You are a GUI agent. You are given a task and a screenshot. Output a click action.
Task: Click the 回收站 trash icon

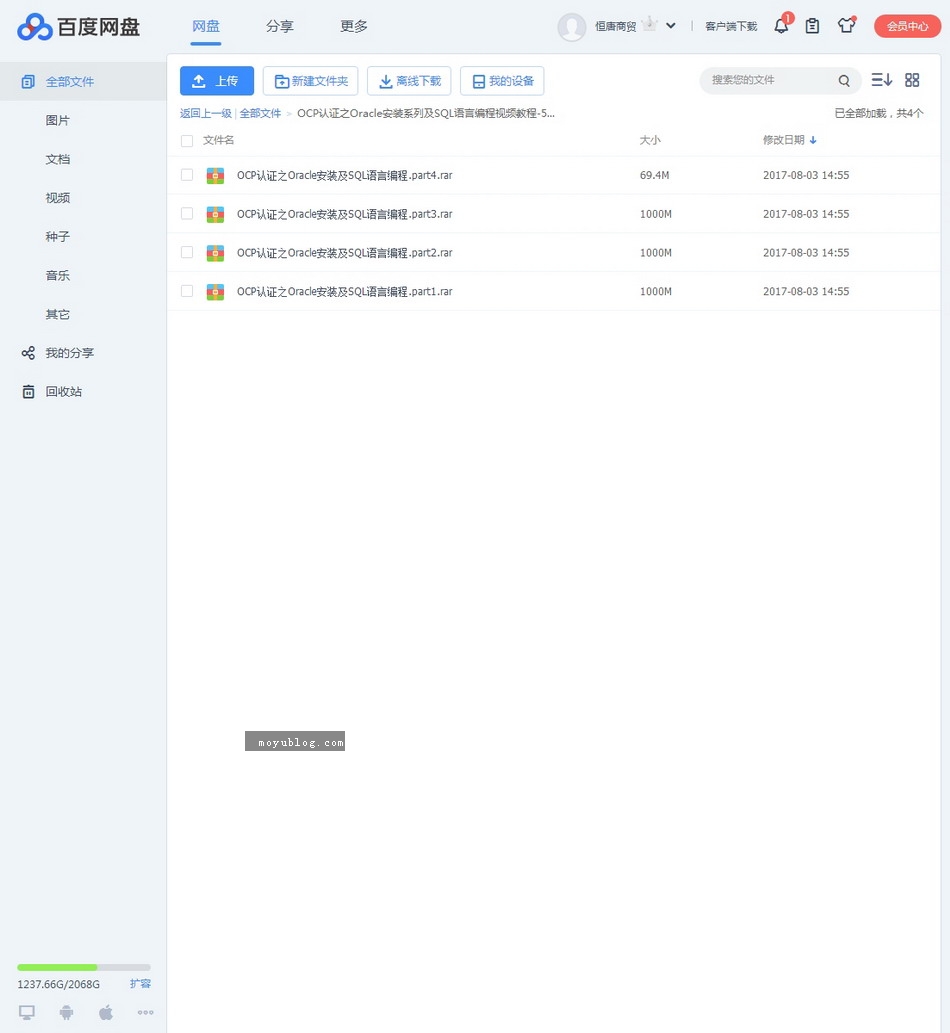coord(28,392)
